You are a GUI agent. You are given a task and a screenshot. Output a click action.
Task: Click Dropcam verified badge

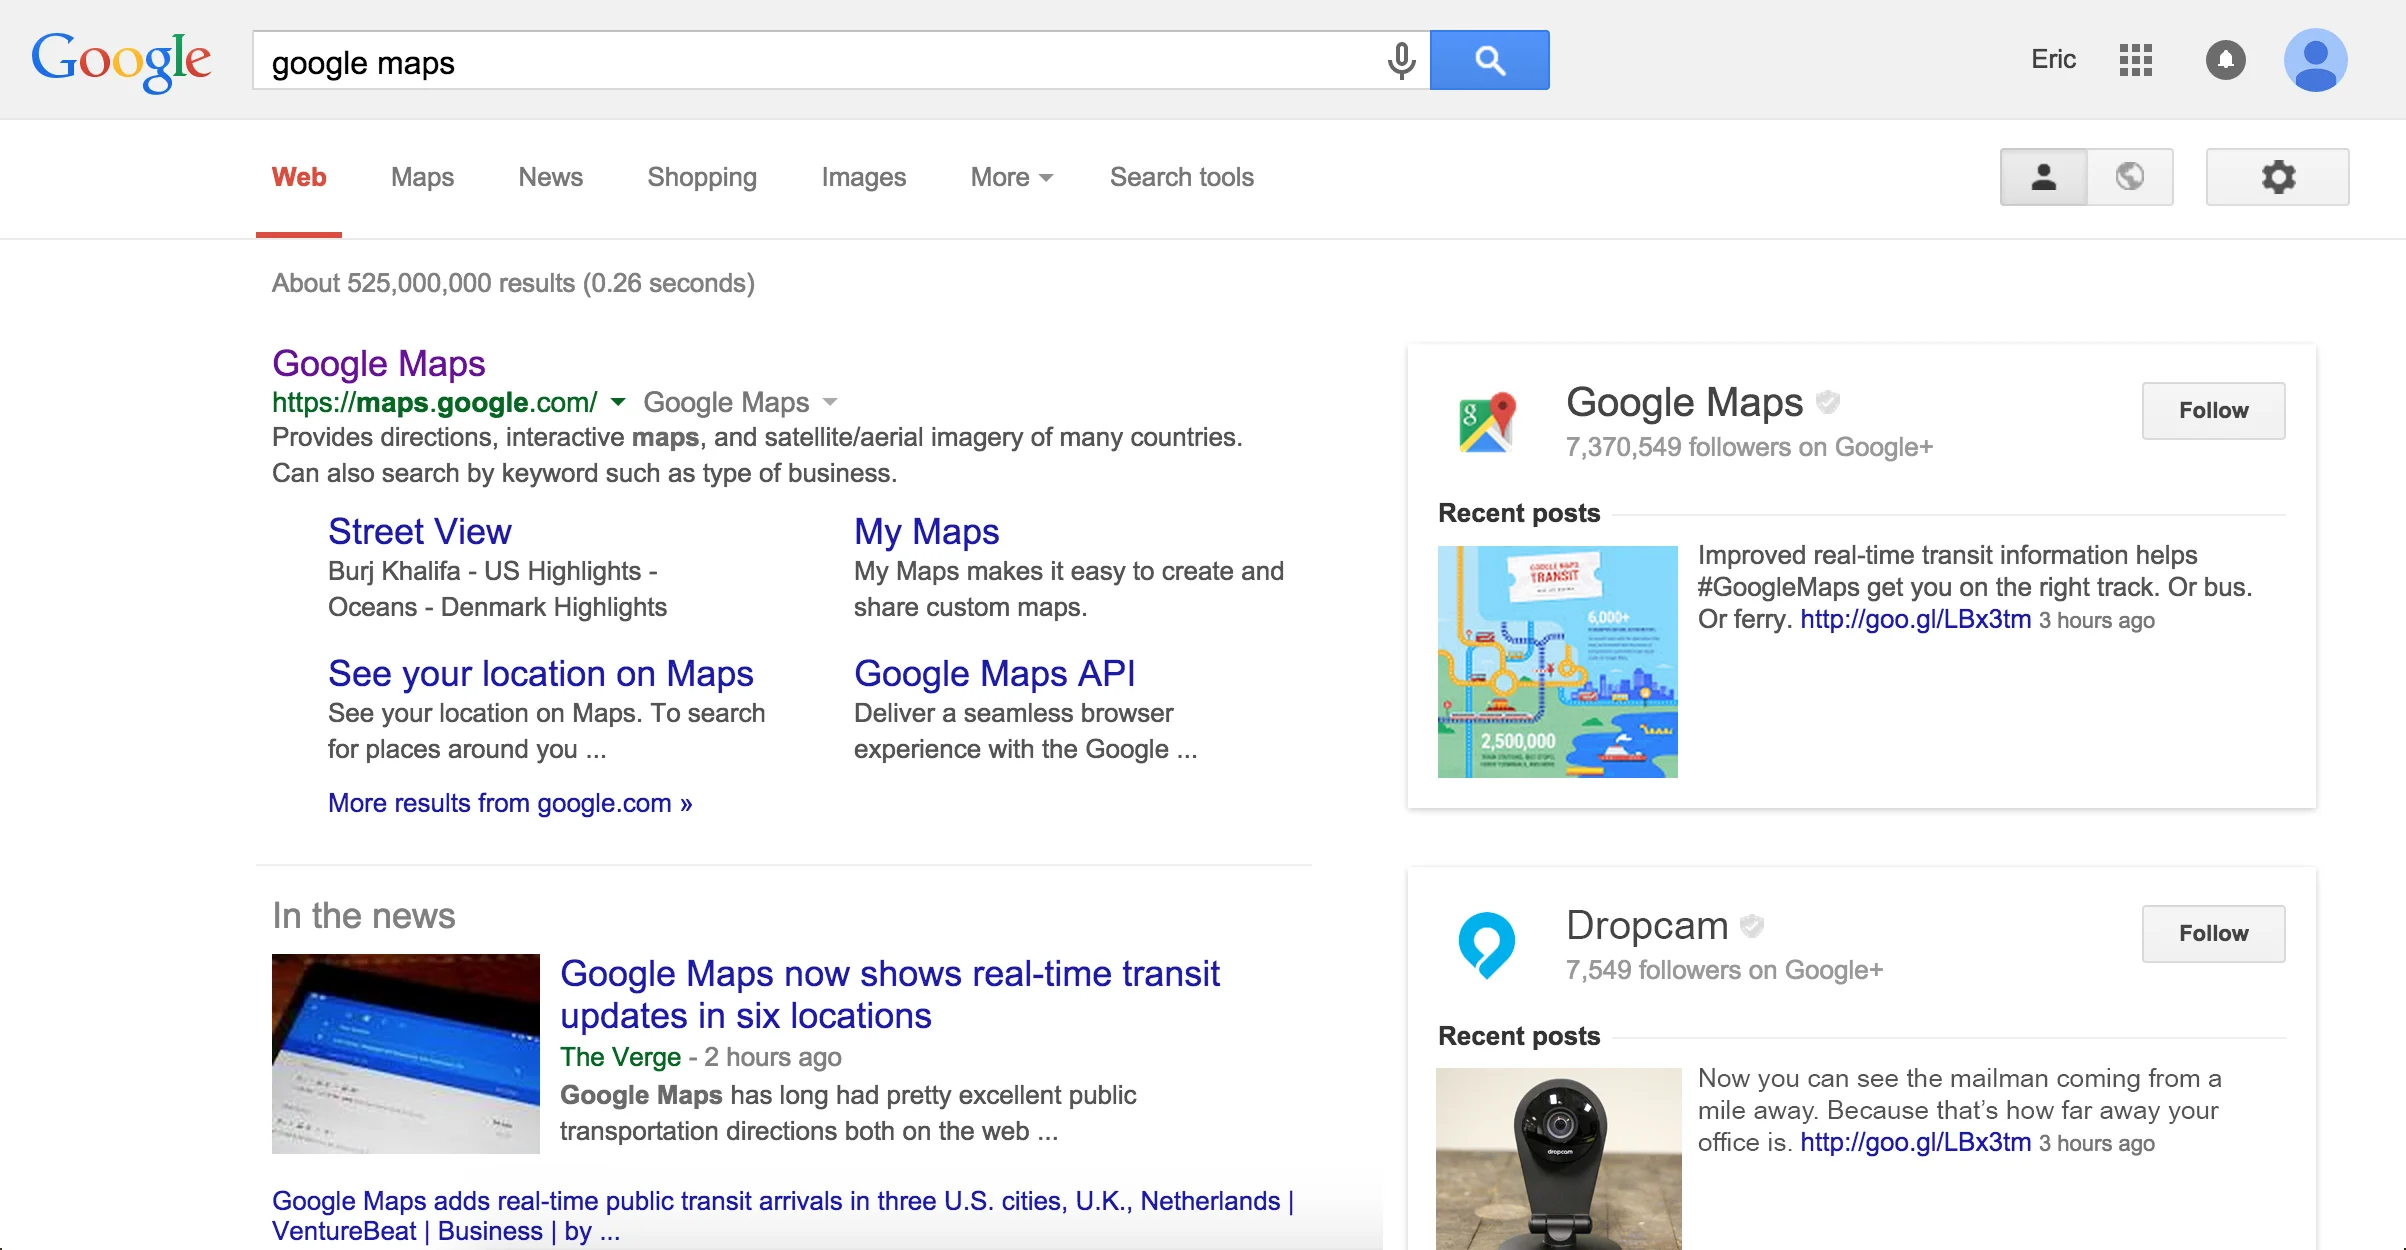click(x=1751, y=926)
